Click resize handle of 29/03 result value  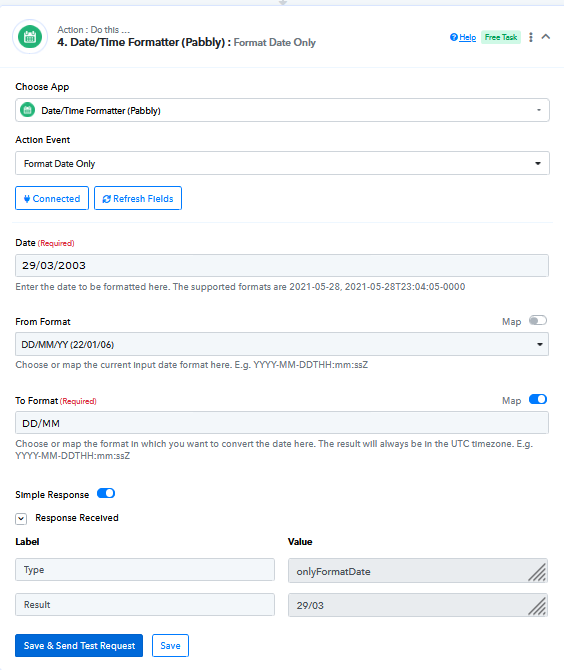click(x=537, y=606)
